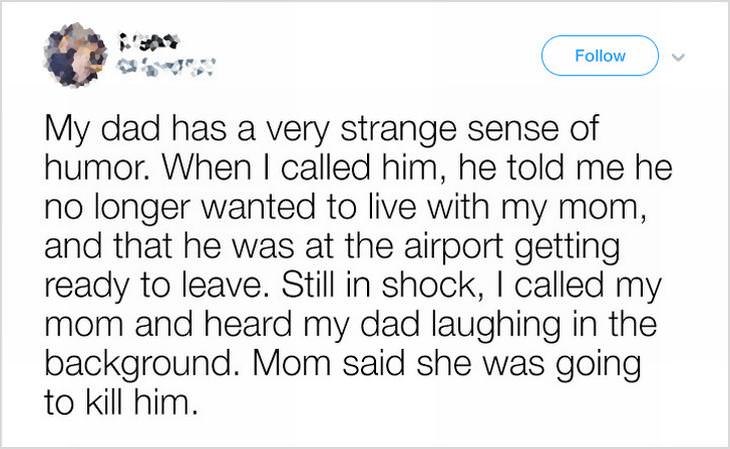
Task: Click the word 'laughing' in the tweet
Action: [496, 326]
